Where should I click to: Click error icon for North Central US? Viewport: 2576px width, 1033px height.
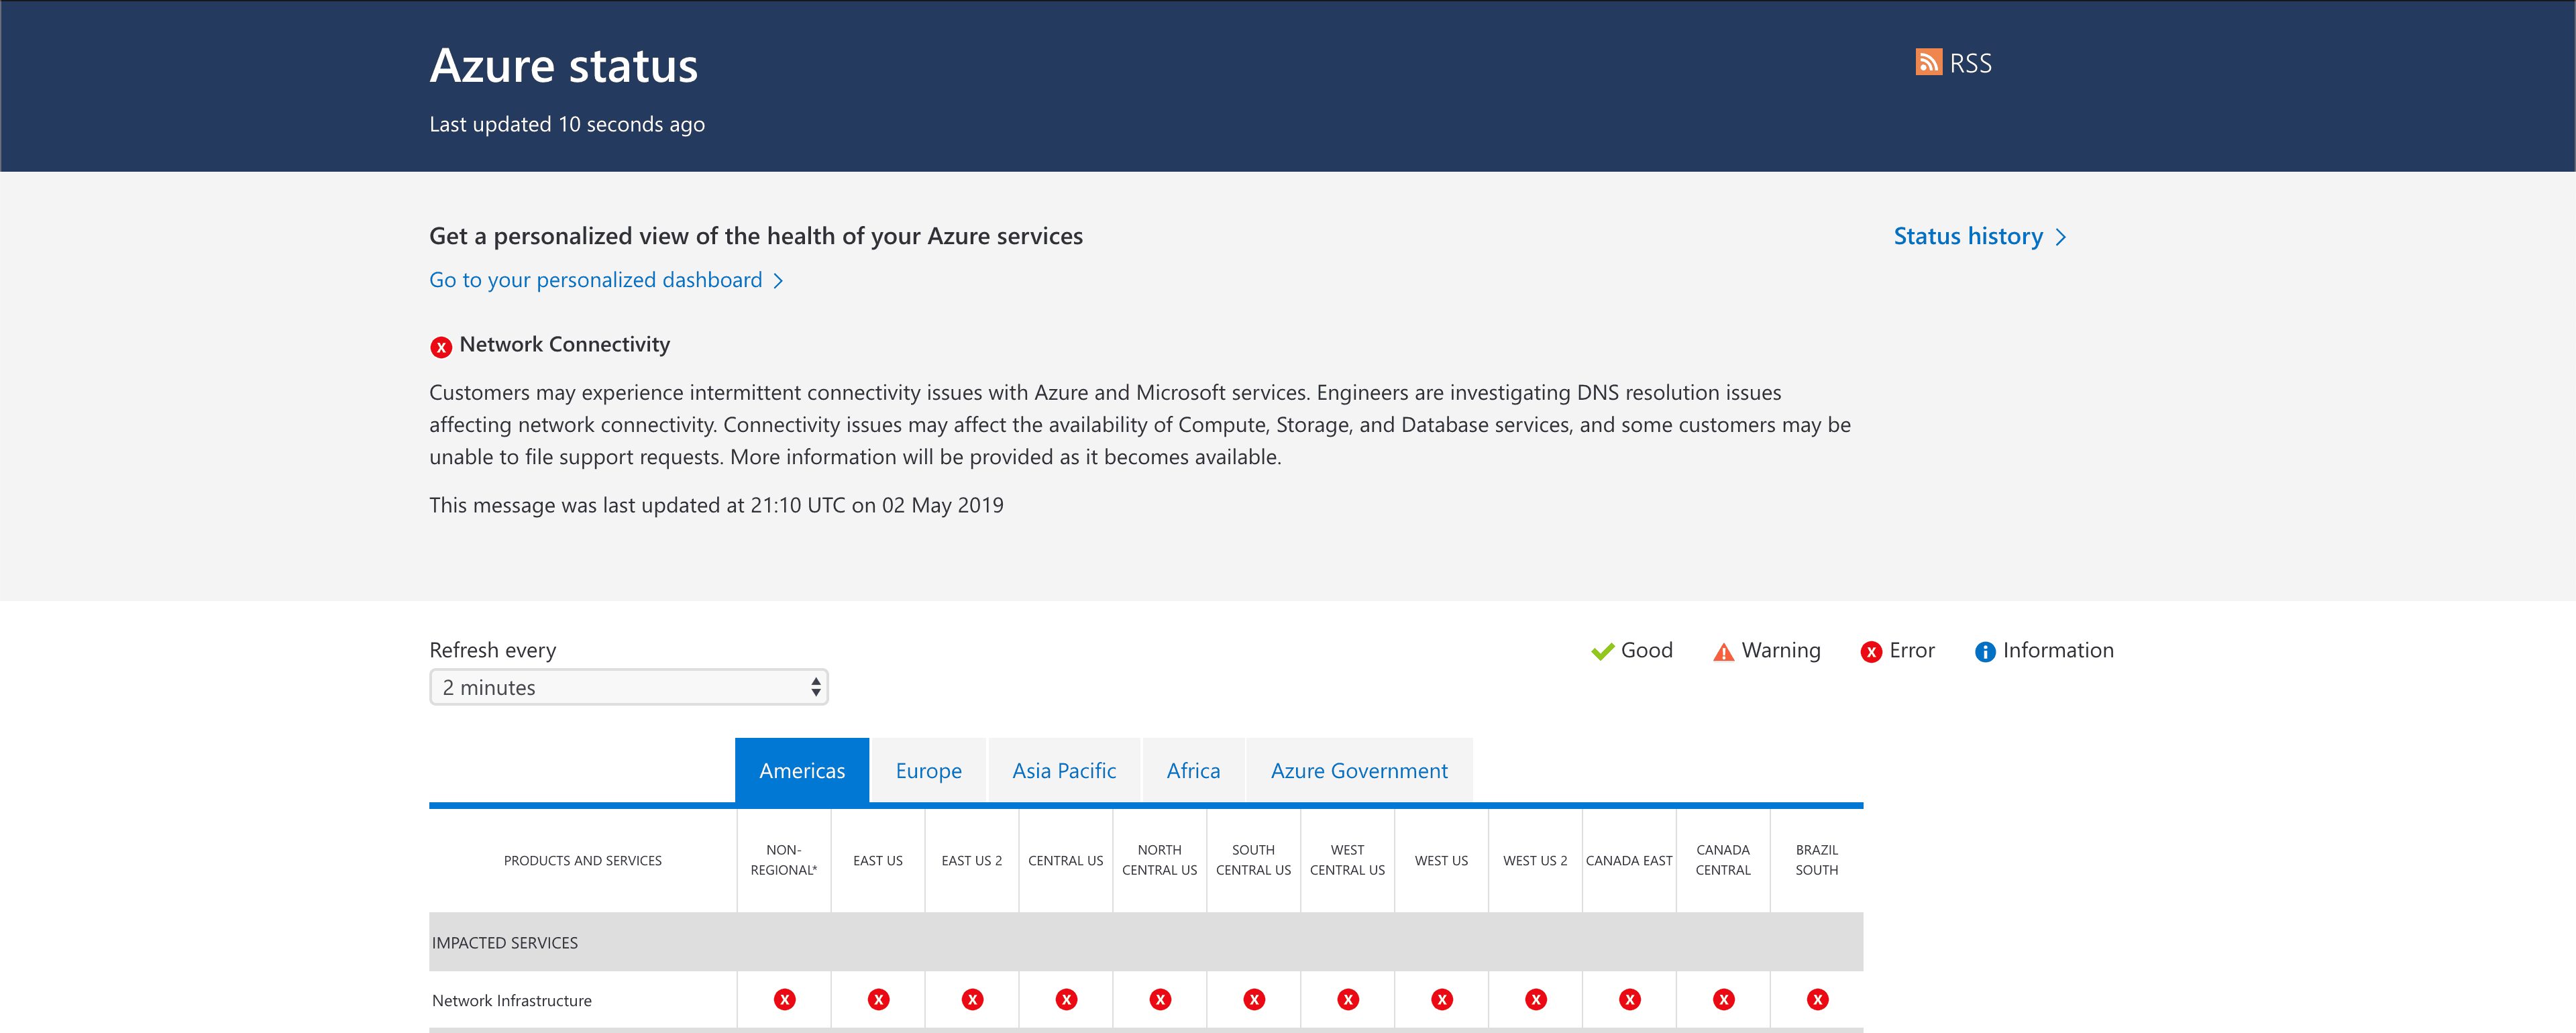1160,999
